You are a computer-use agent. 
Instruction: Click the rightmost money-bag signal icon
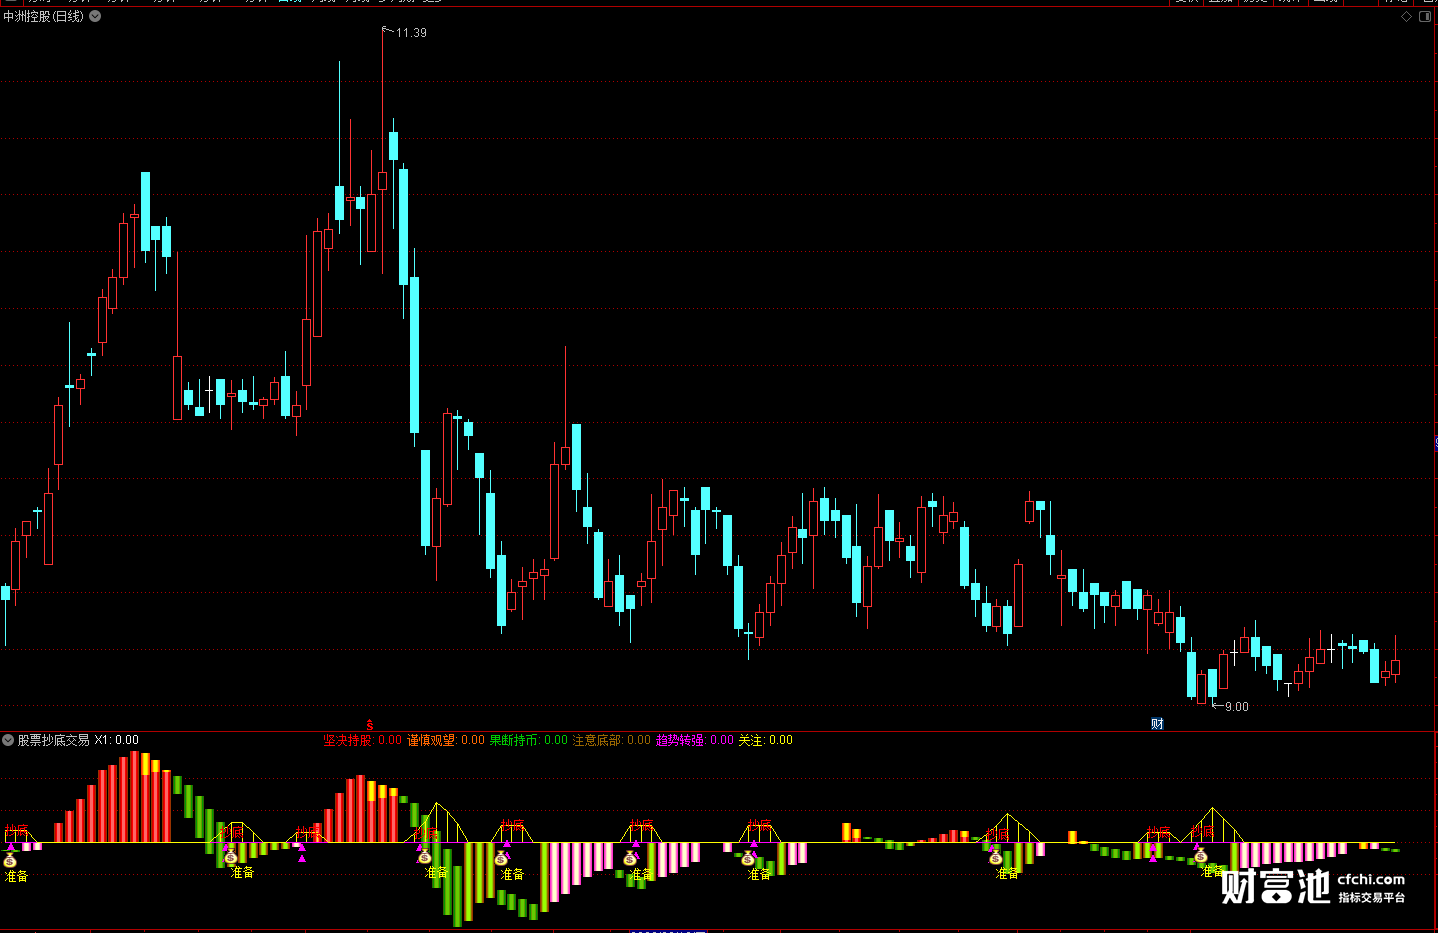1200,856
